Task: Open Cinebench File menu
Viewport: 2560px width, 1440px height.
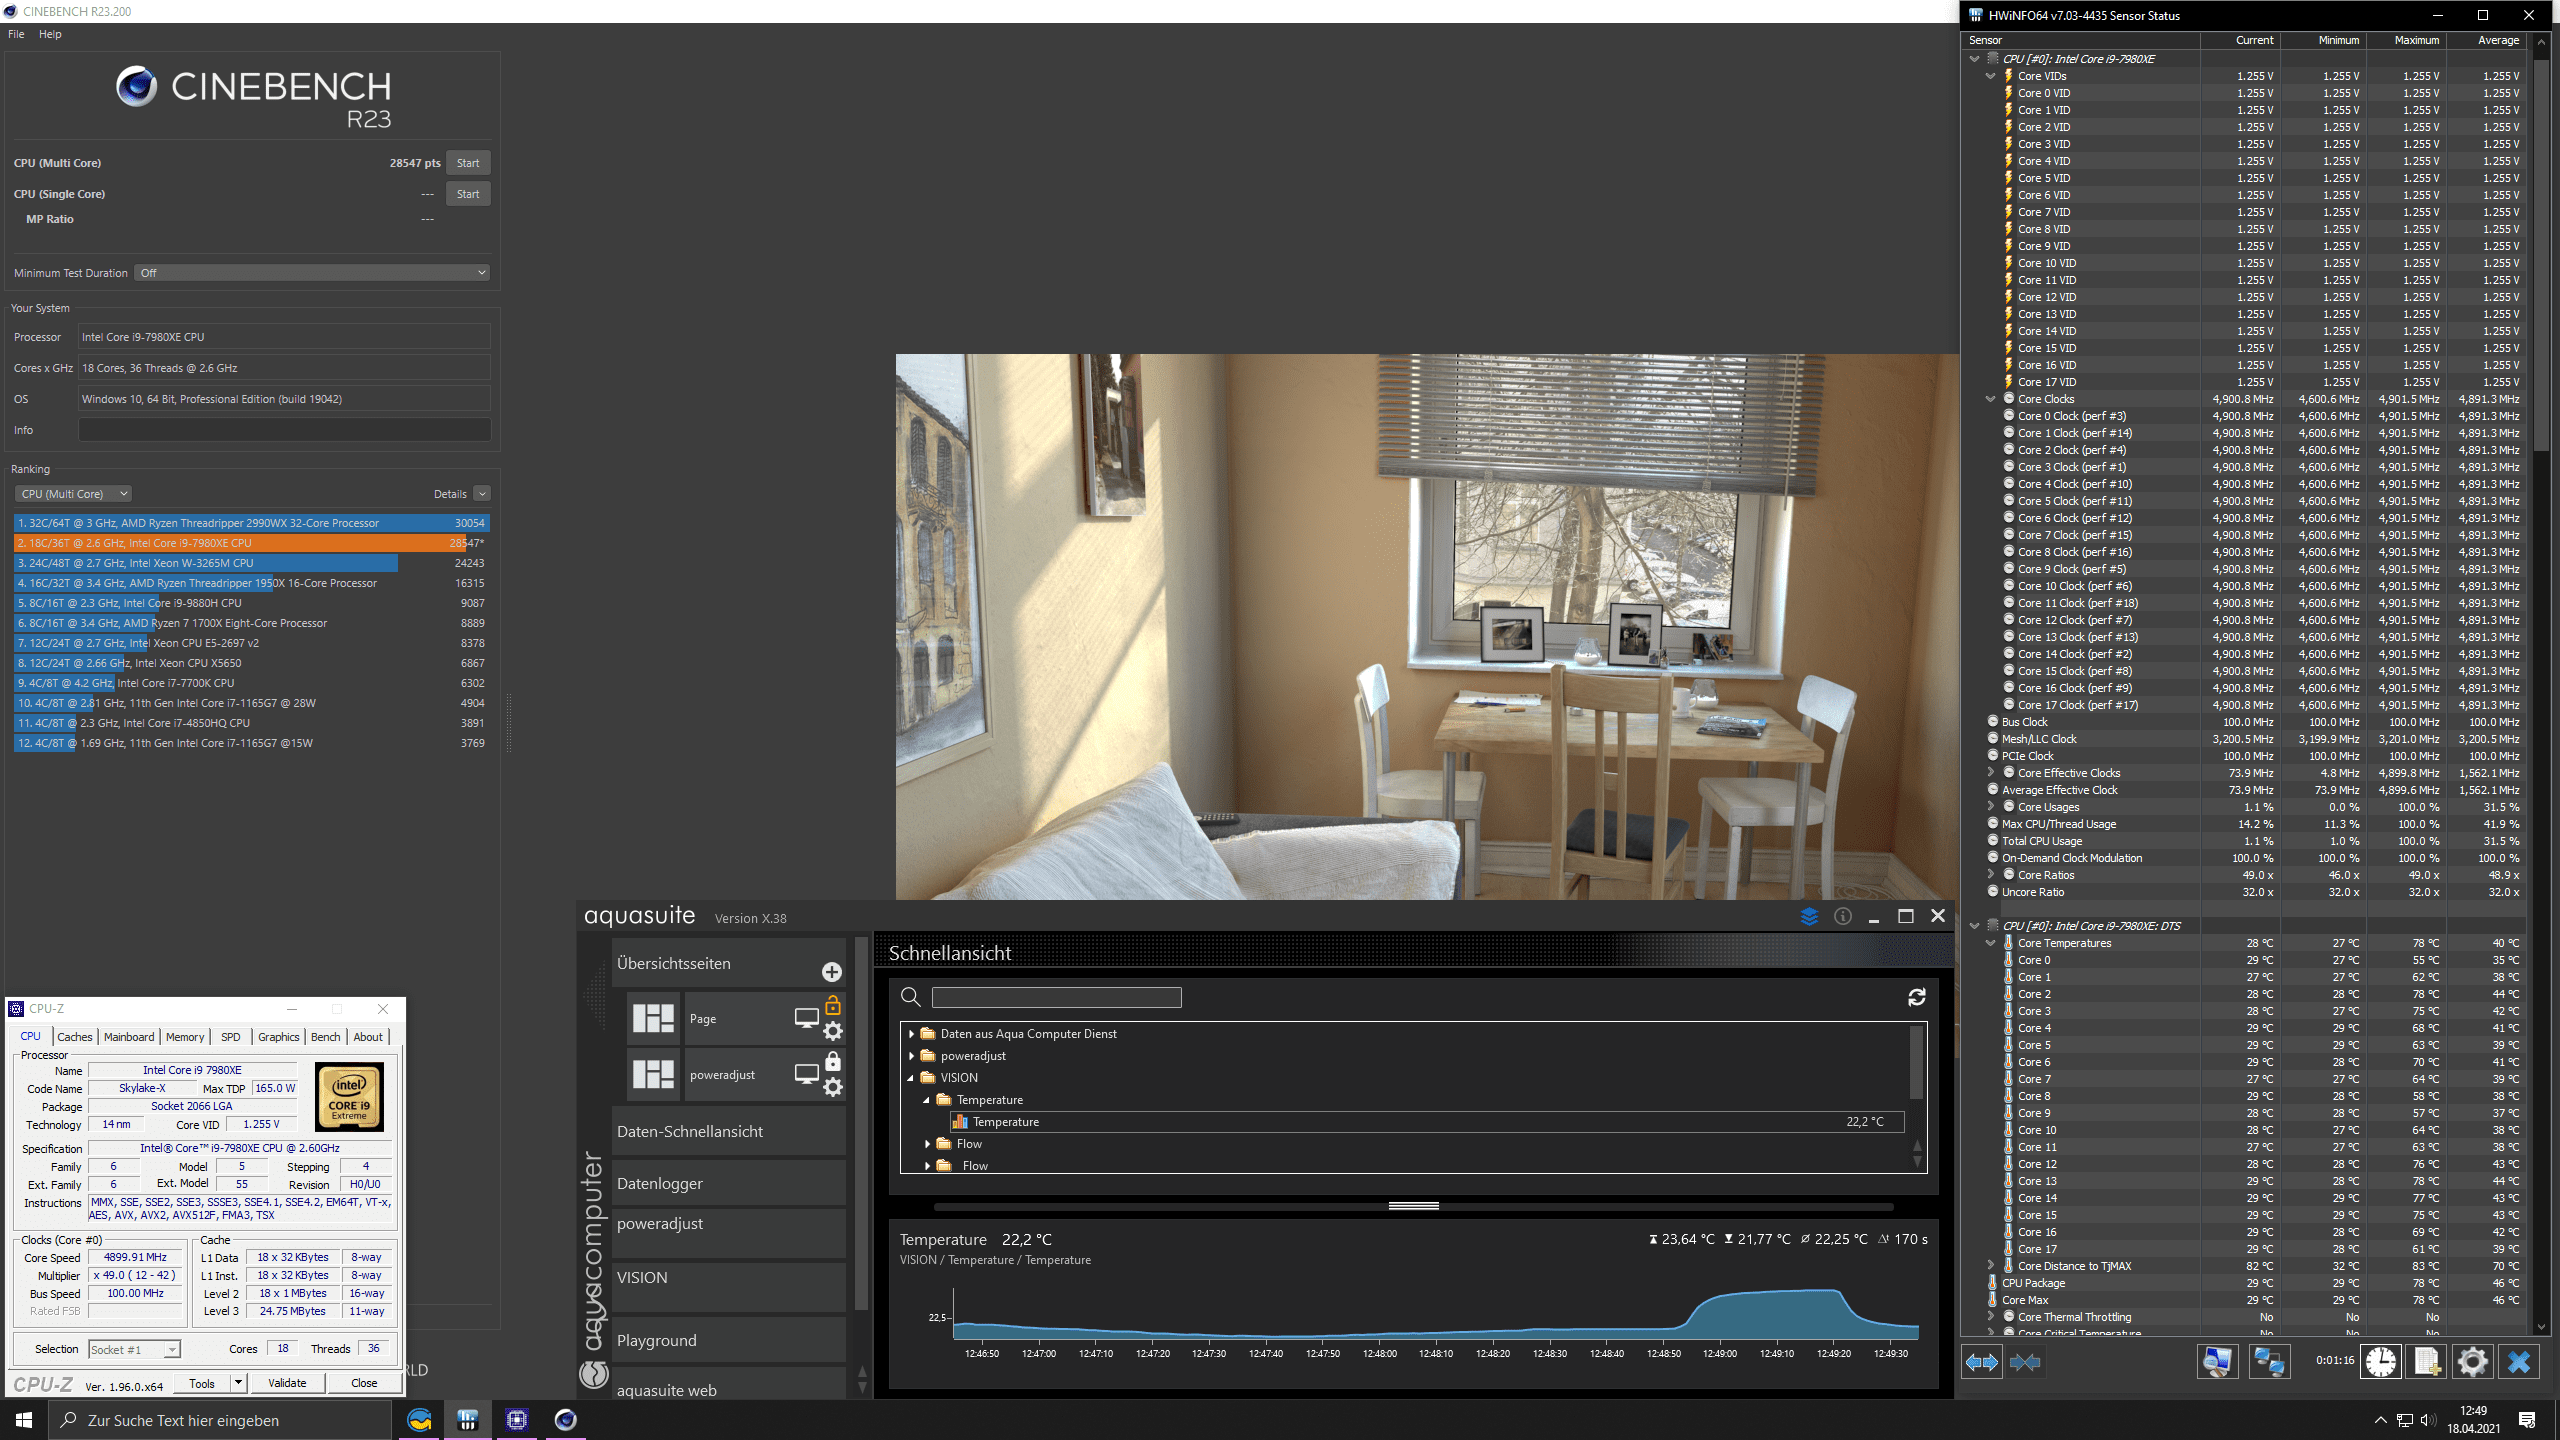Action: click(16, 34)
